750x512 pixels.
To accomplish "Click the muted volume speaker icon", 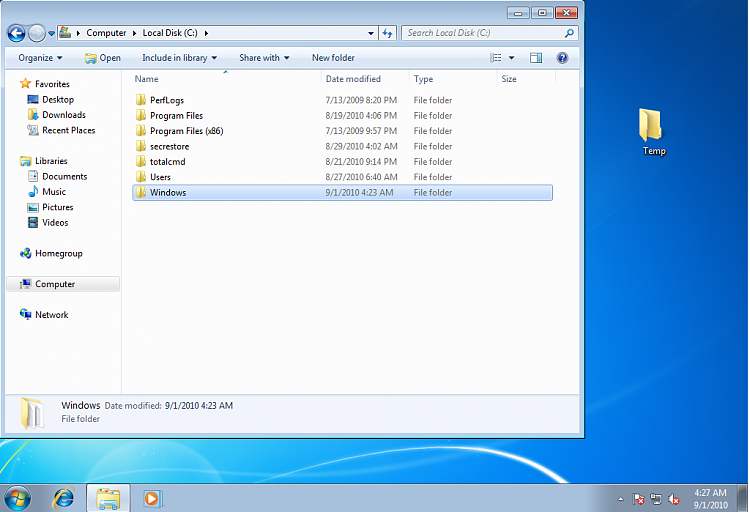I will 673,500.
